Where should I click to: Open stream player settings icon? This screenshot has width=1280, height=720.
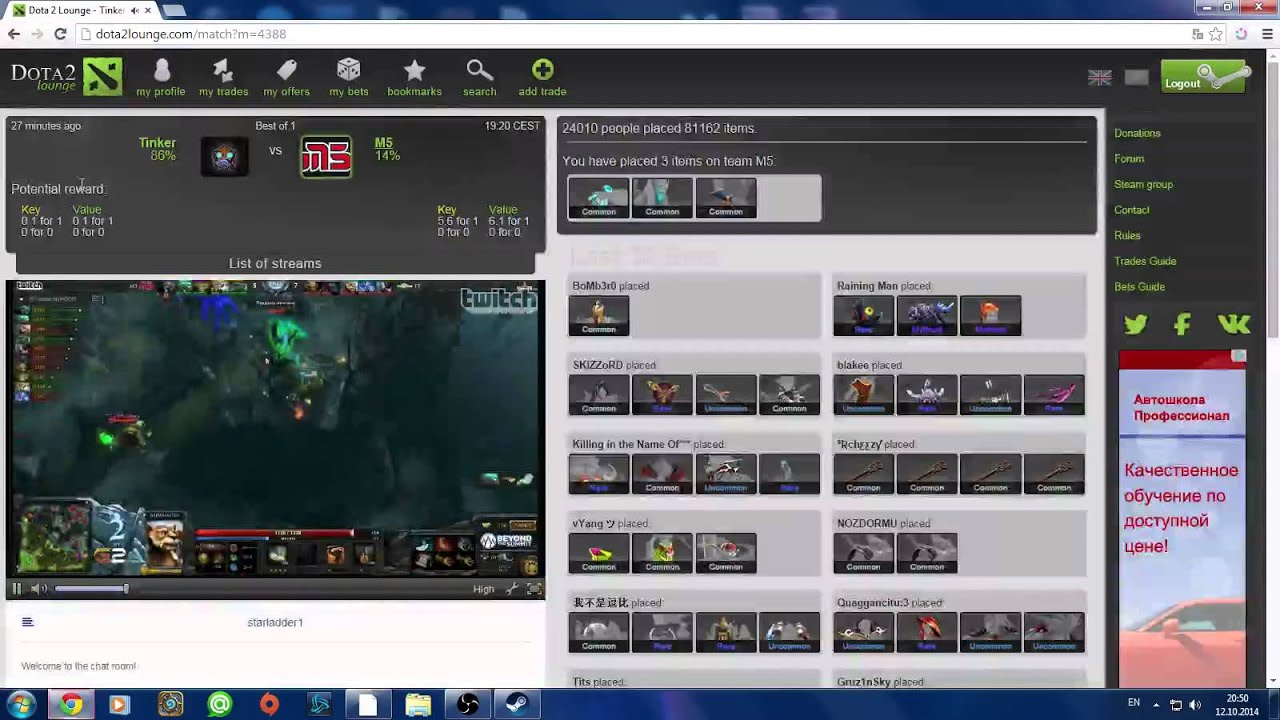point(512,589)
